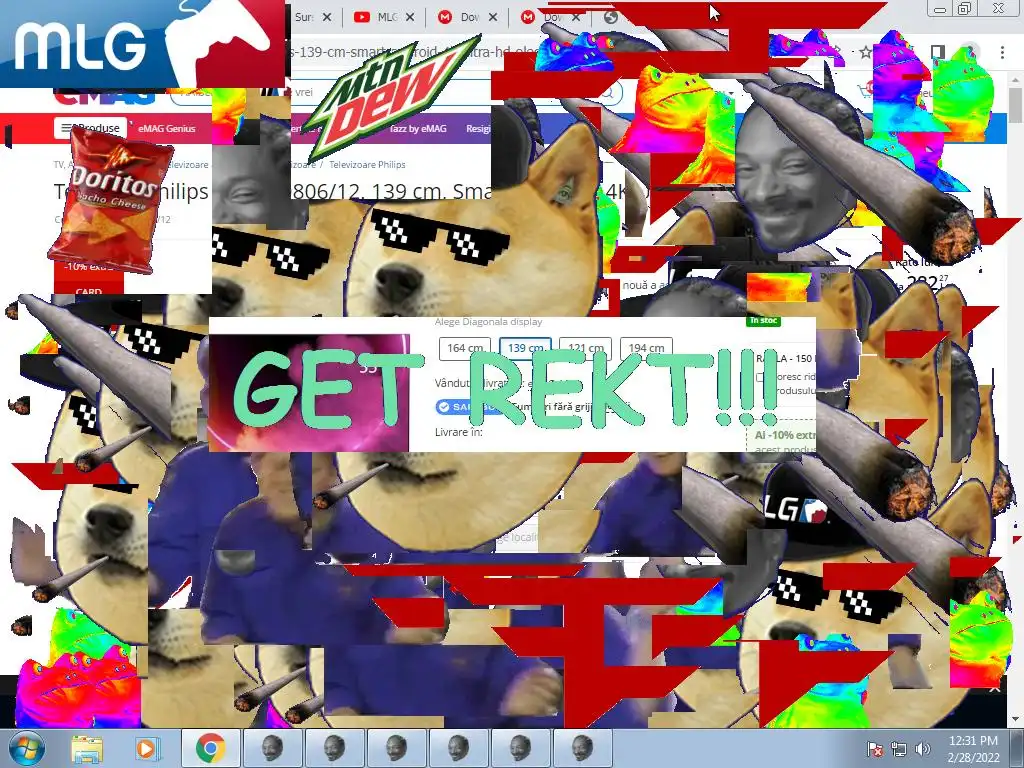The width and height of the screenshot is (1024, 768).
Task: Open the network status tray icon
Action: (x=899, y=750)
